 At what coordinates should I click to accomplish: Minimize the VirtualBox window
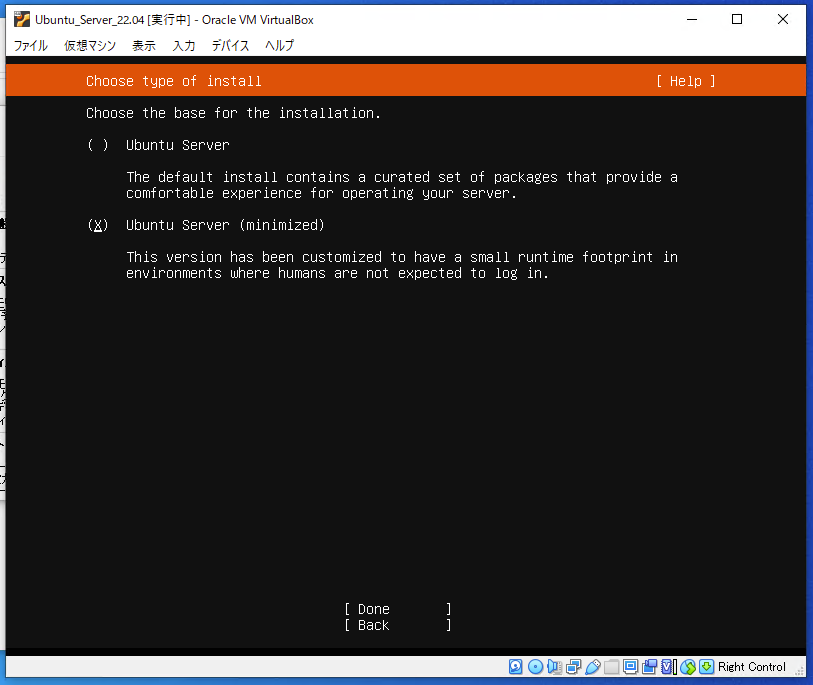[x=692, y=19]
